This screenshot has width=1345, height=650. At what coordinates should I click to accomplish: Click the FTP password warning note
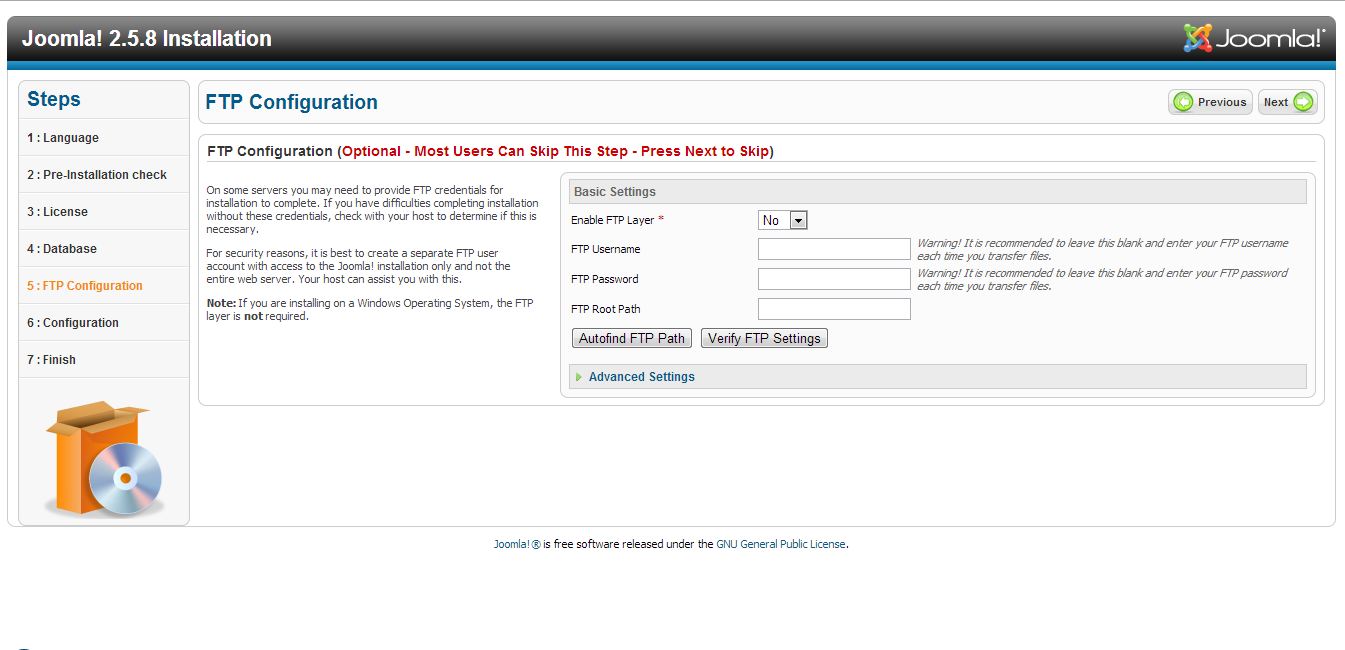tap(1102, 279)
